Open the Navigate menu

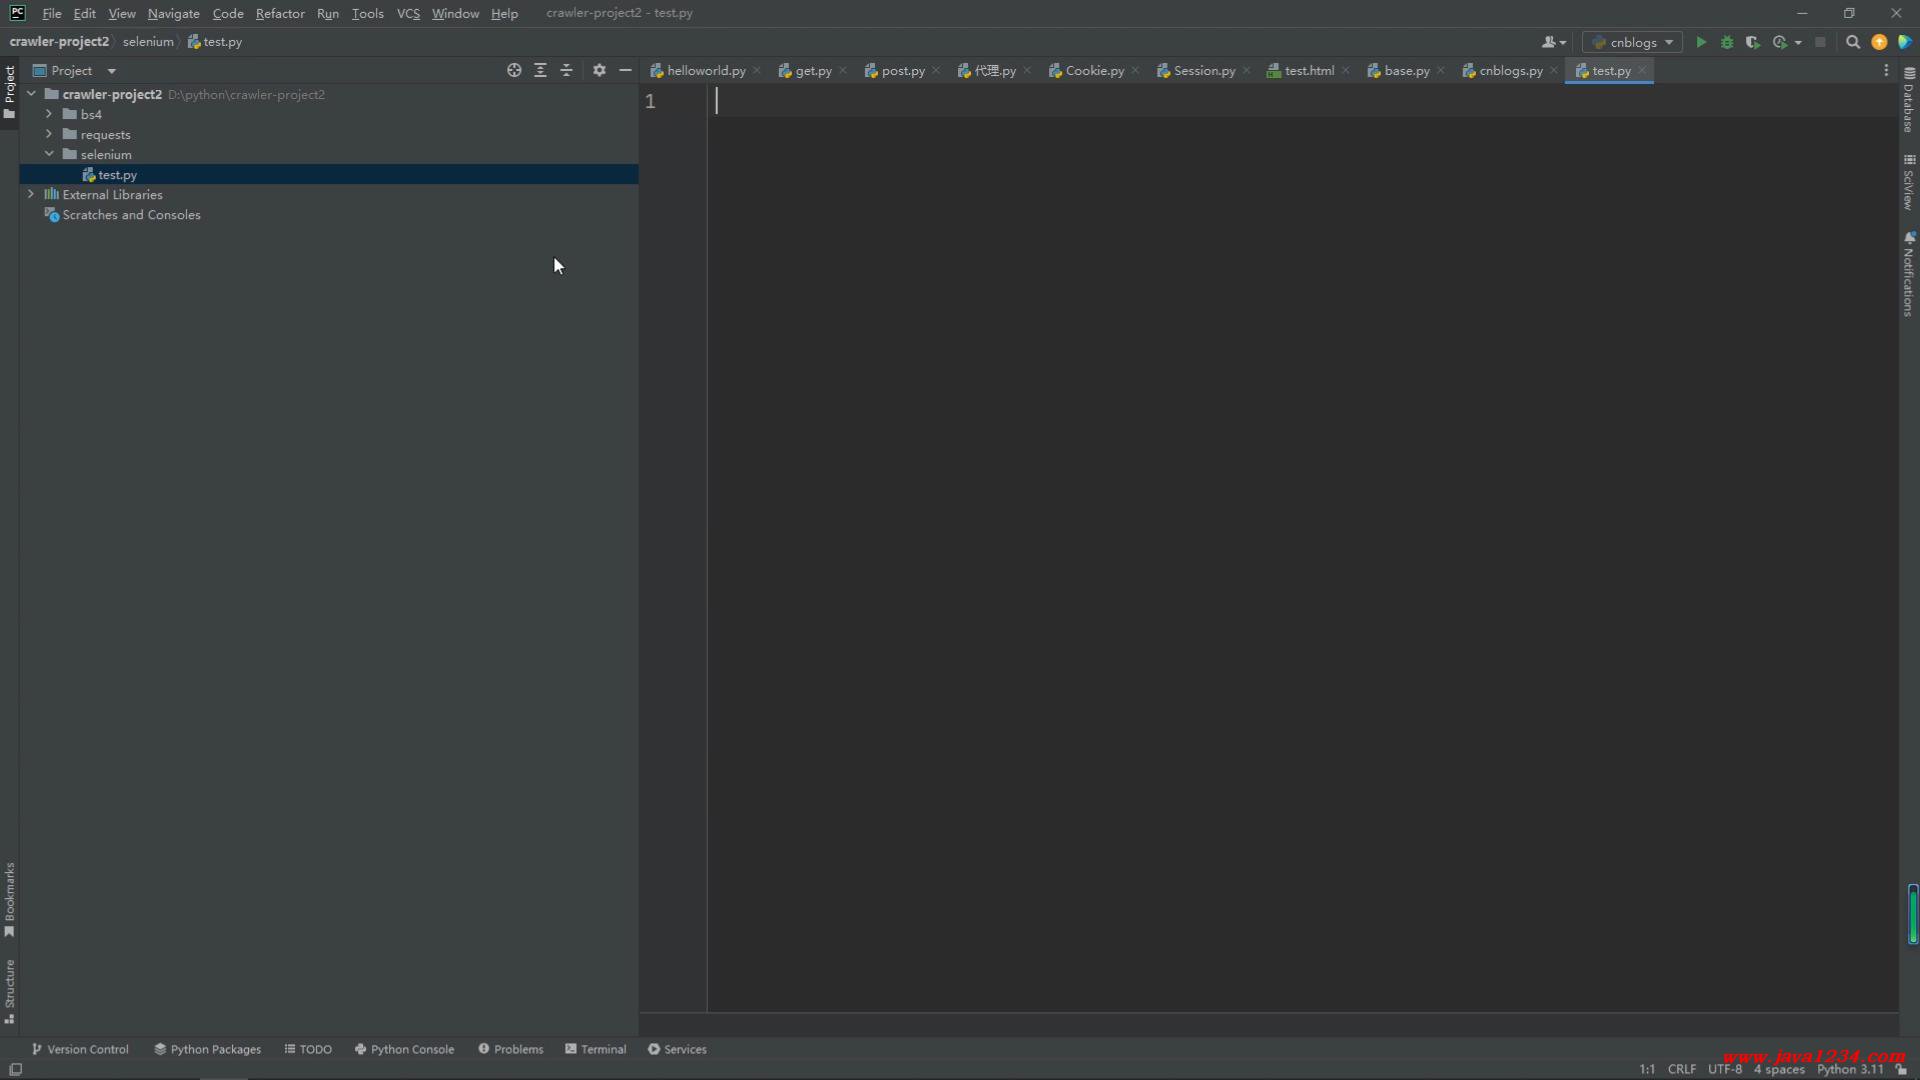click(173, 13)
